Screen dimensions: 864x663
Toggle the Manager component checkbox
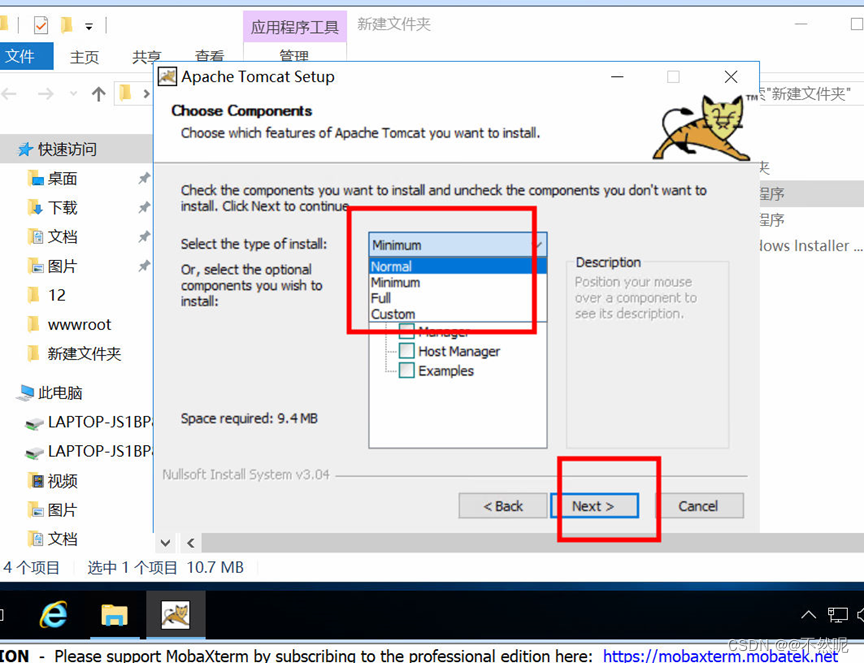(x=407, y=331)
